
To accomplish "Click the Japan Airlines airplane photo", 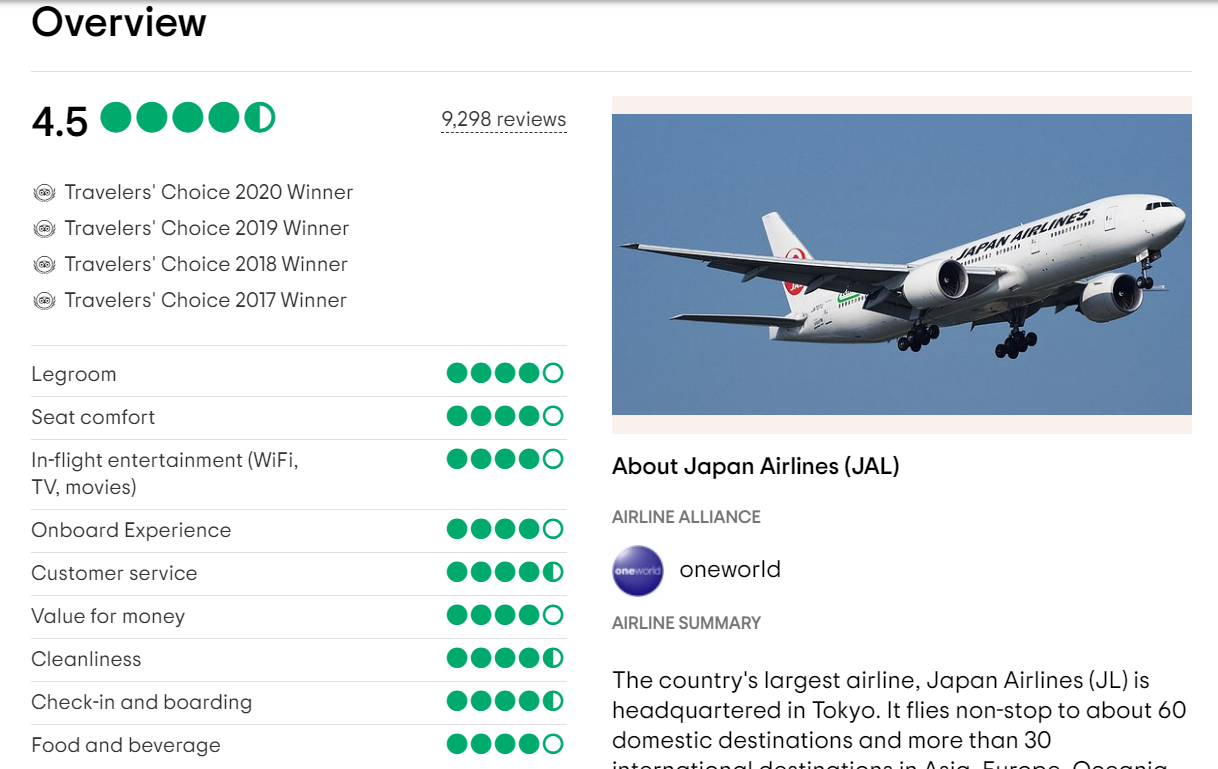I will point(902,264).
